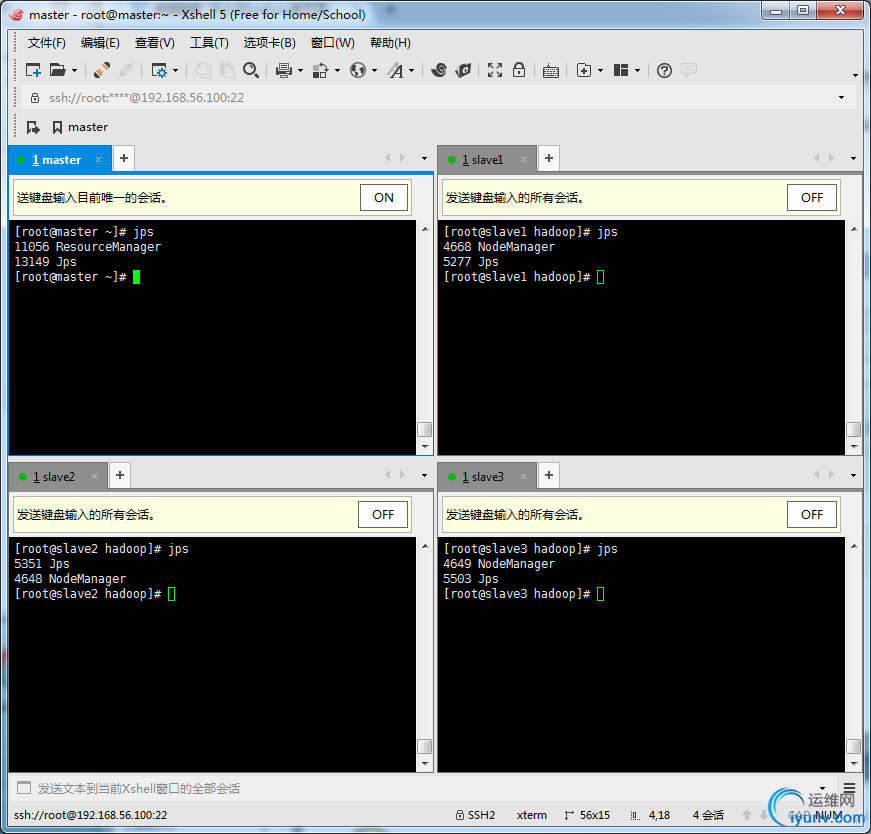The height and width of the screenshot is (834, 871).
Task: Toggle full screen mode icon
Action: 495,70
